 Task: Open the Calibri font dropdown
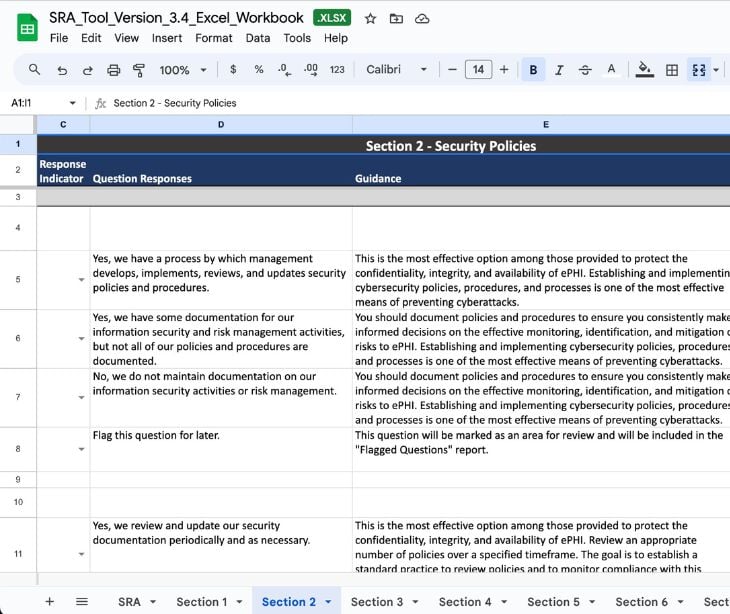pos(397,70)
